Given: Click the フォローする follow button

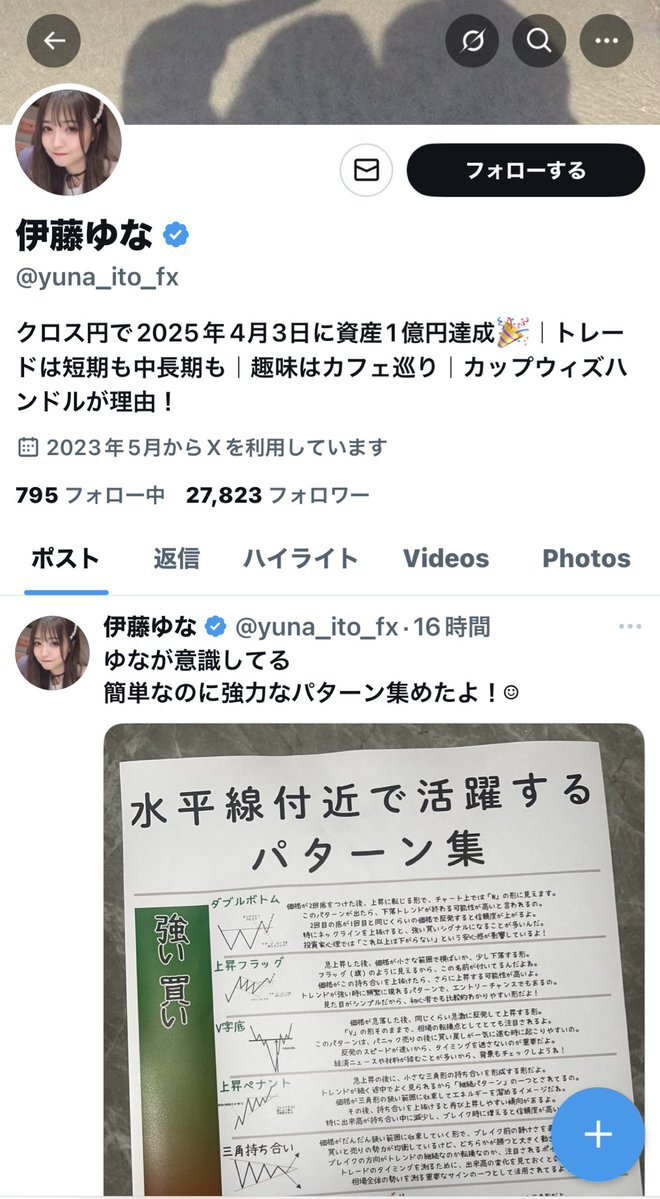Looking at the screenshot, I should pyautogui.click(x=525, y=170).
